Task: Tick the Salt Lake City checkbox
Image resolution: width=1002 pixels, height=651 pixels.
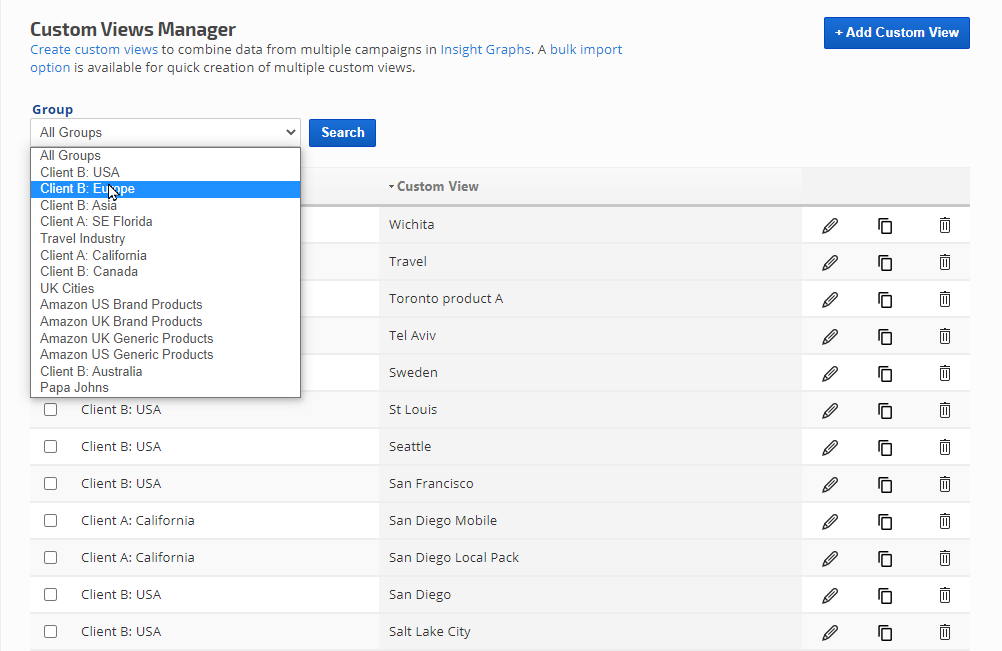Action: point(51,632)
